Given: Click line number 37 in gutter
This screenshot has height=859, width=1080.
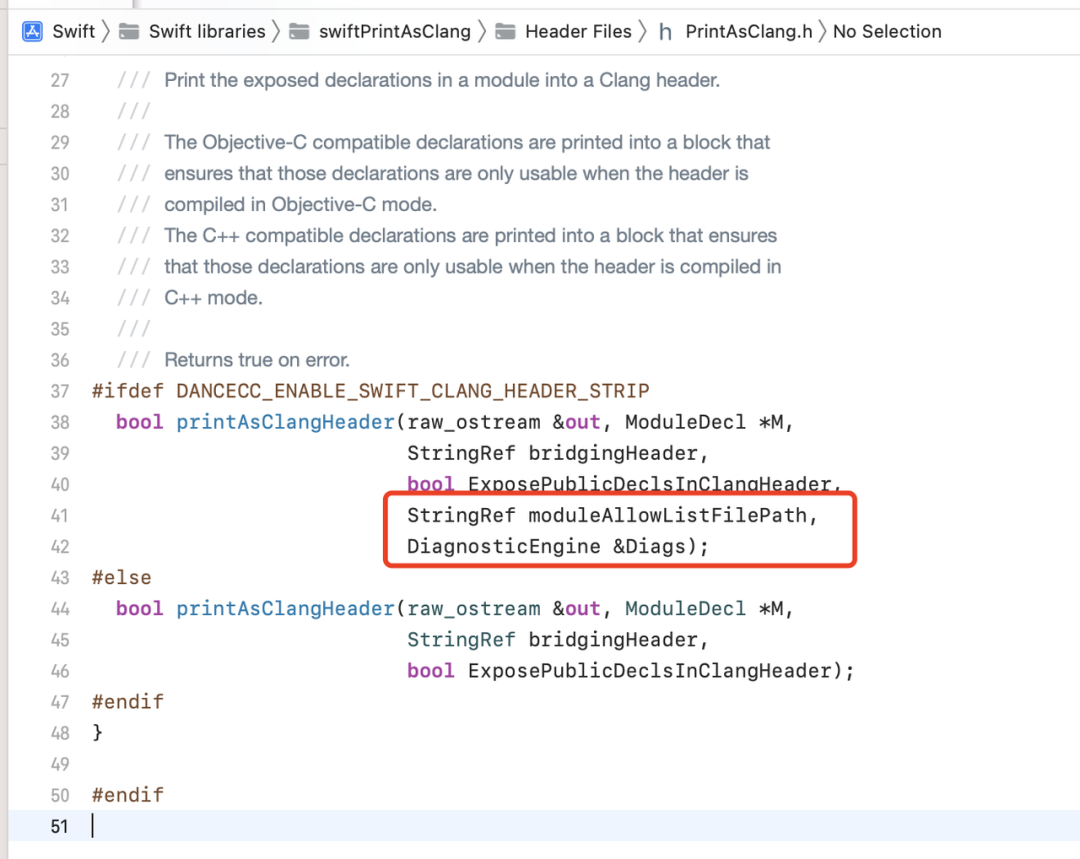Looking at the screenshot, I should click(60, 391).
